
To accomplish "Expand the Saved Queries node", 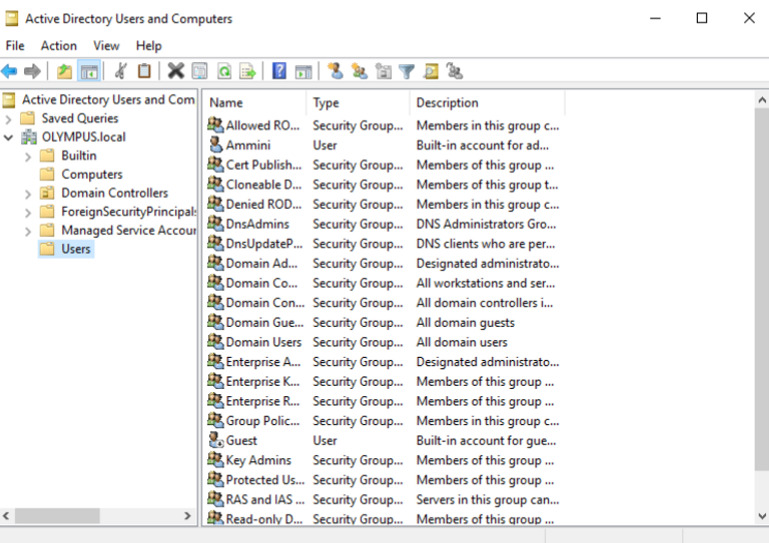I will [9, 118].
